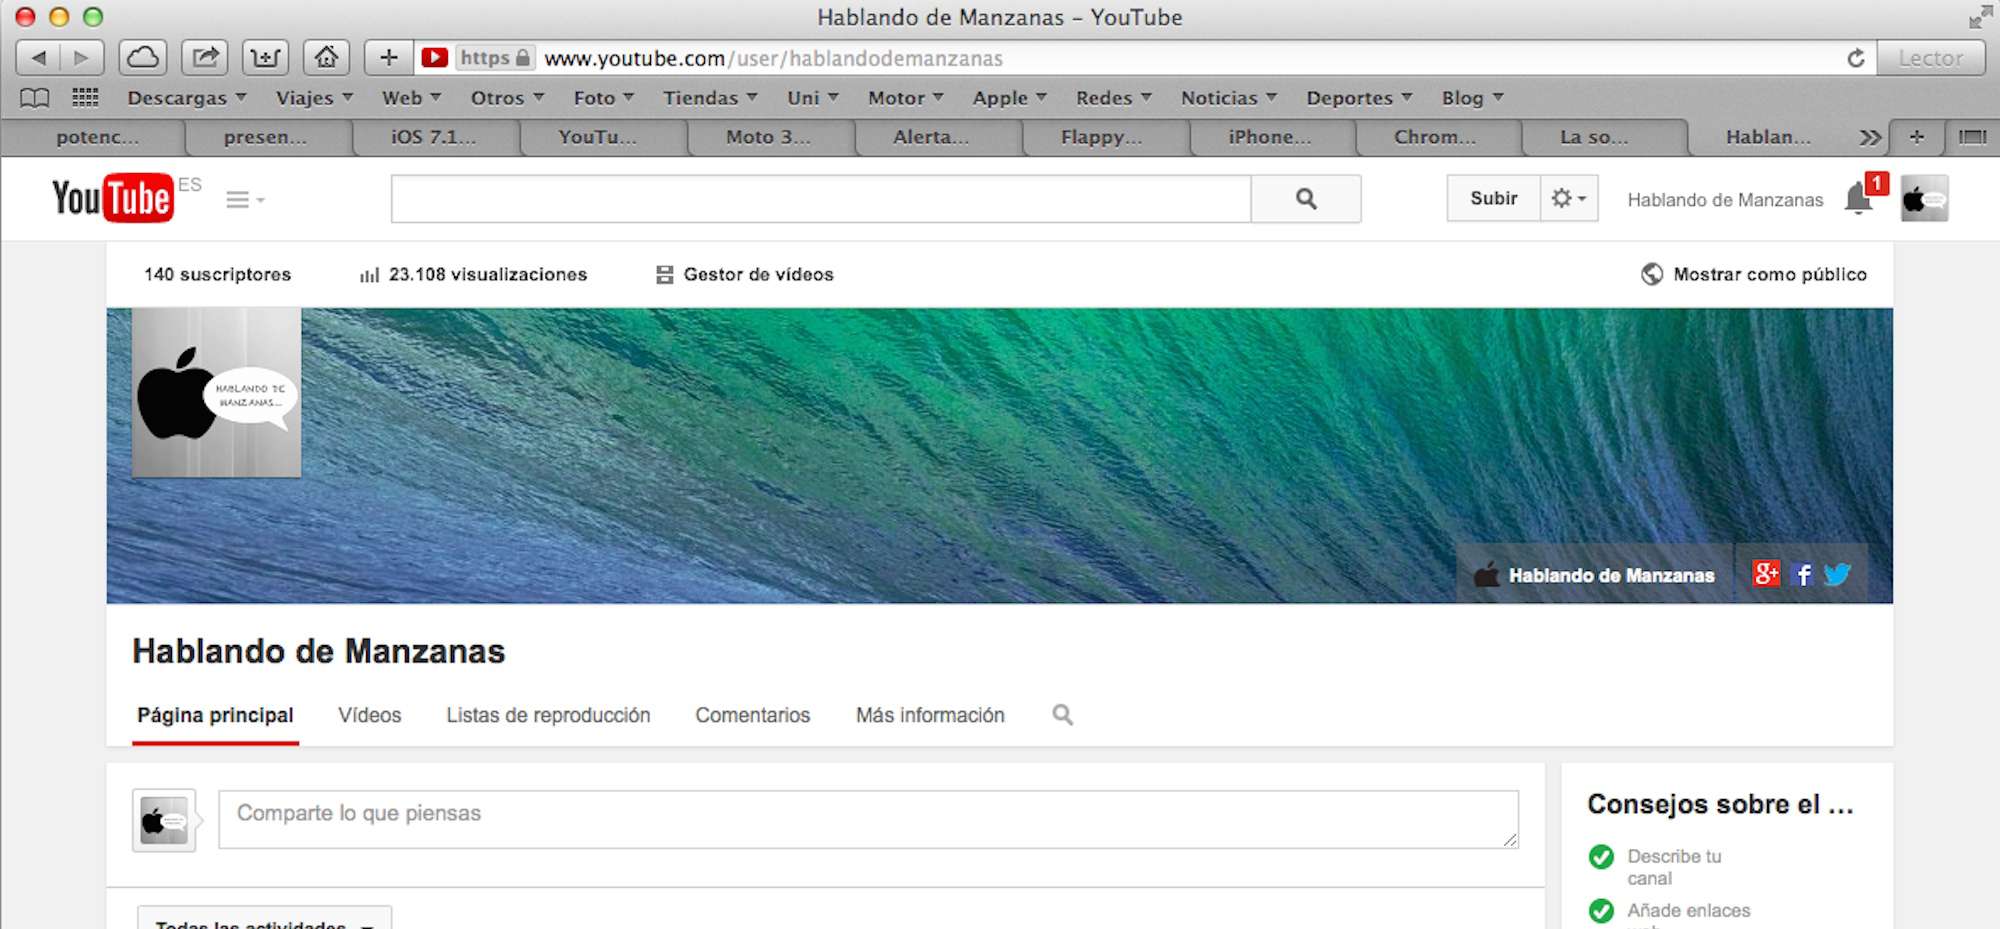Switch to the Moto 3 browser tab
Viewport: 2000px width, 929px height.
click(x=769, y=137)
